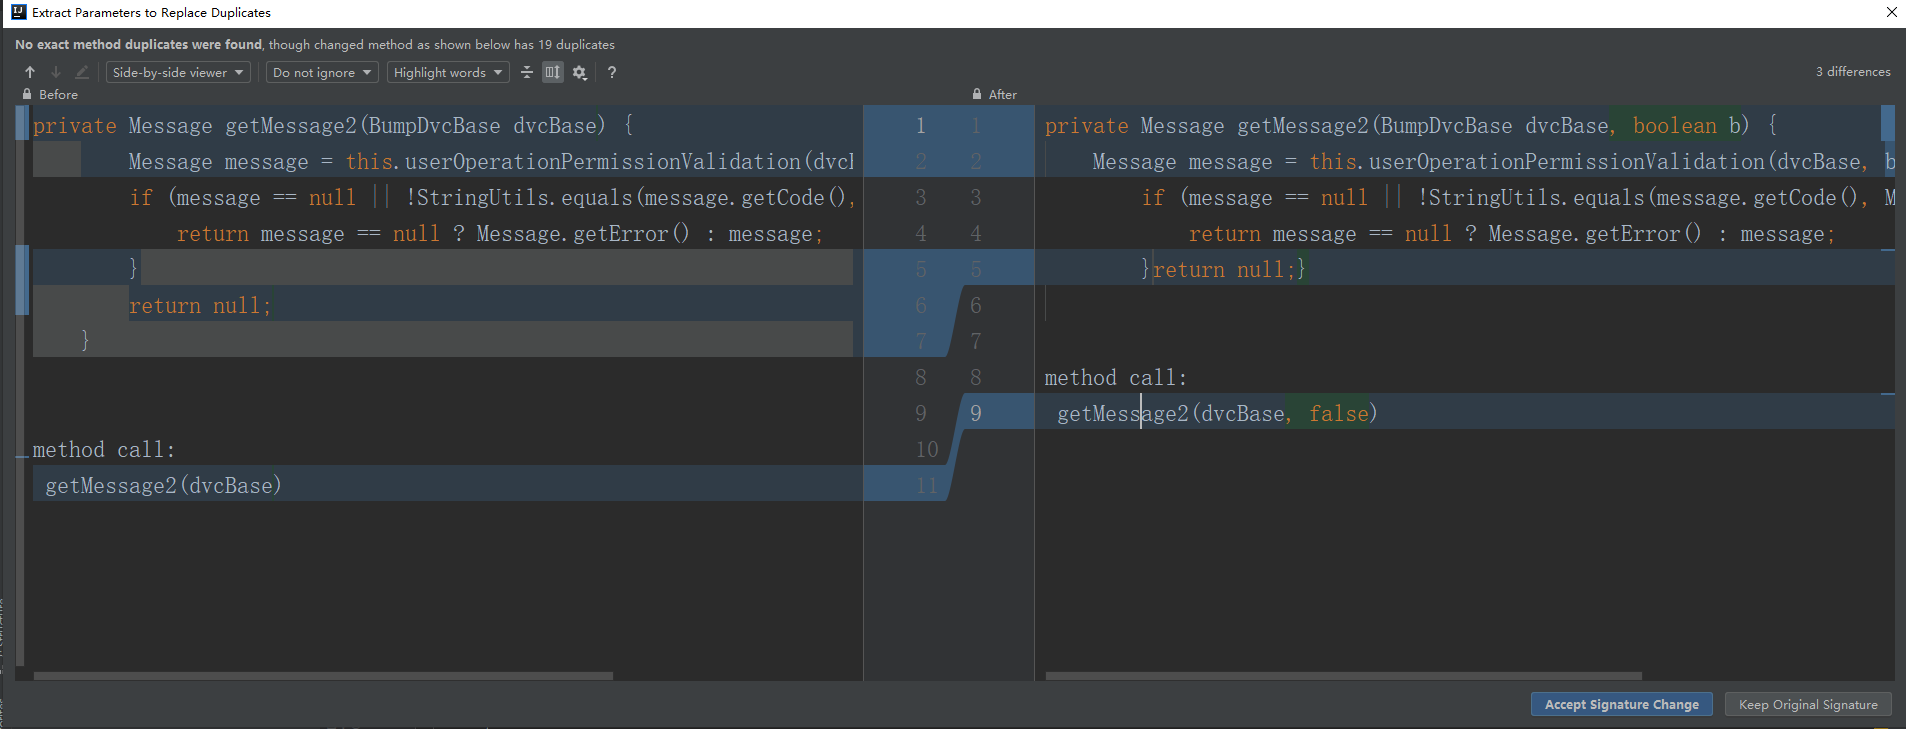The image size is (1906, 729).
Task: Click Keep Original Signature button
Action: point(1808,704)
